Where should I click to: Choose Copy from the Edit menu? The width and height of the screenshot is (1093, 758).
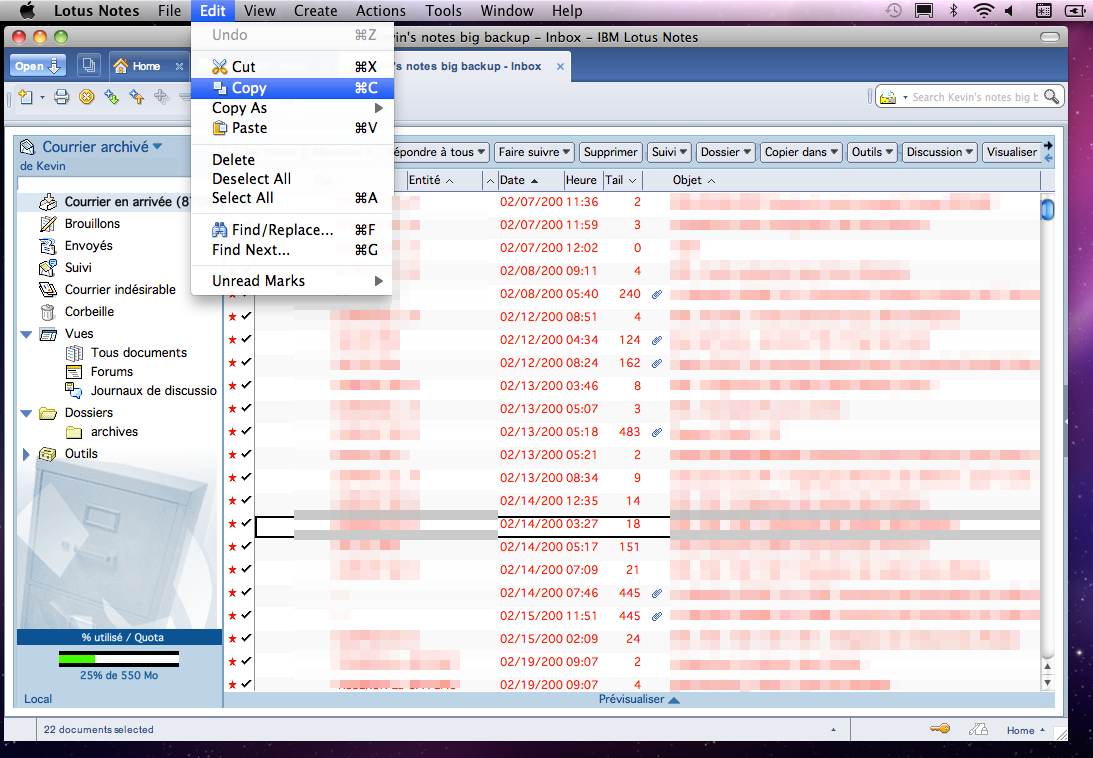[293, 88]
